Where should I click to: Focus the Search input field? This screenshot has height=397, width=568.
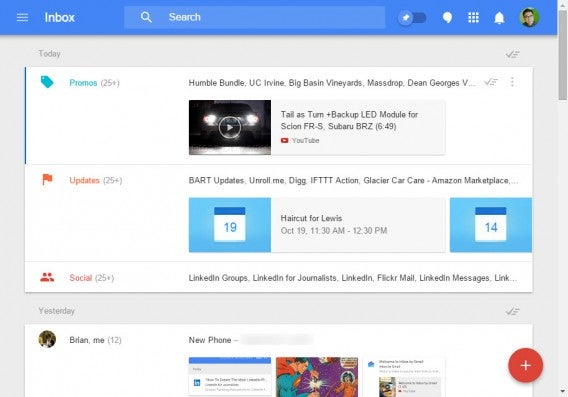(254, 17)
